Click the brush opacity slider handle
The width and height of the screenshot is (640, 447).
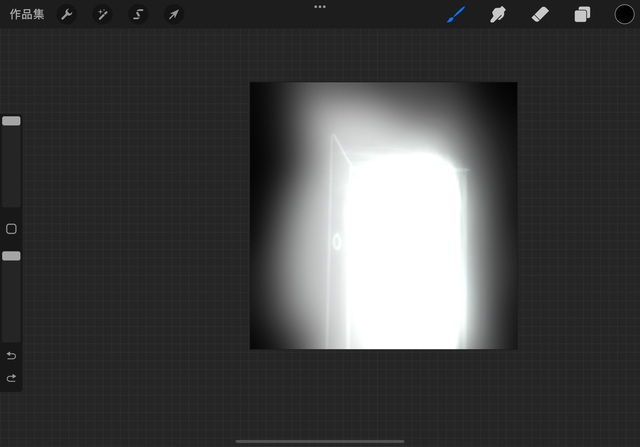coord(11,256)
